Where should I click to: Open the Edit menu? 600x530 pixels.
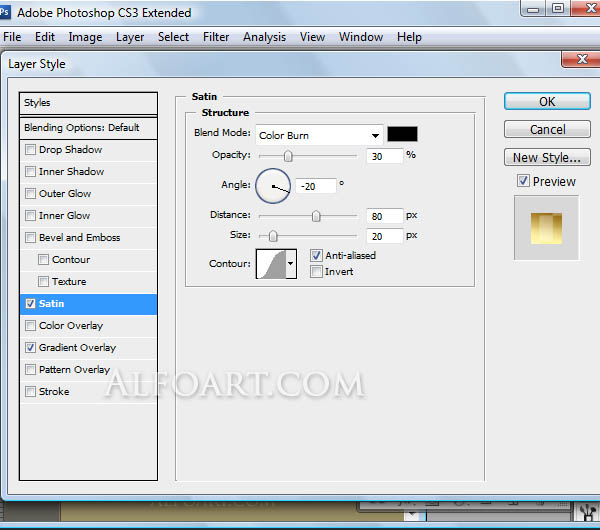(x=45, y=37)
